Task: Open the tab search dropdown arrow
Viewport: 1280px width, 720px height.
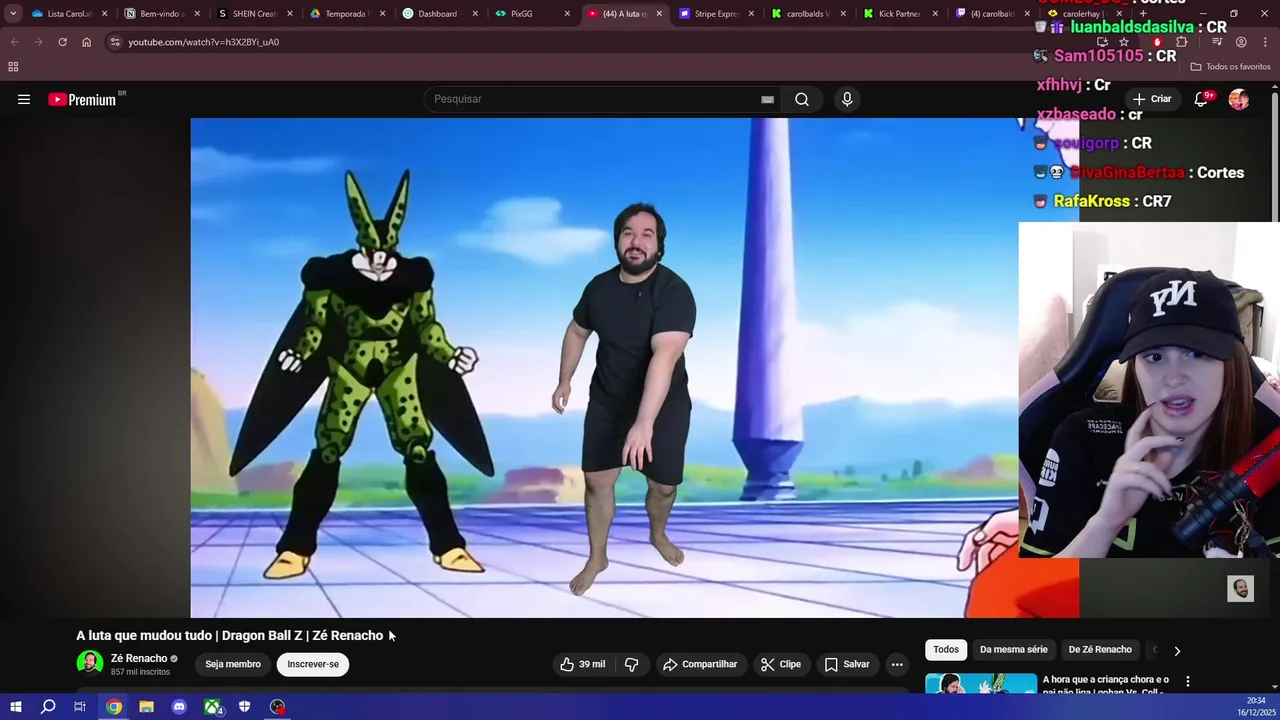Action: tap(13, 14)
